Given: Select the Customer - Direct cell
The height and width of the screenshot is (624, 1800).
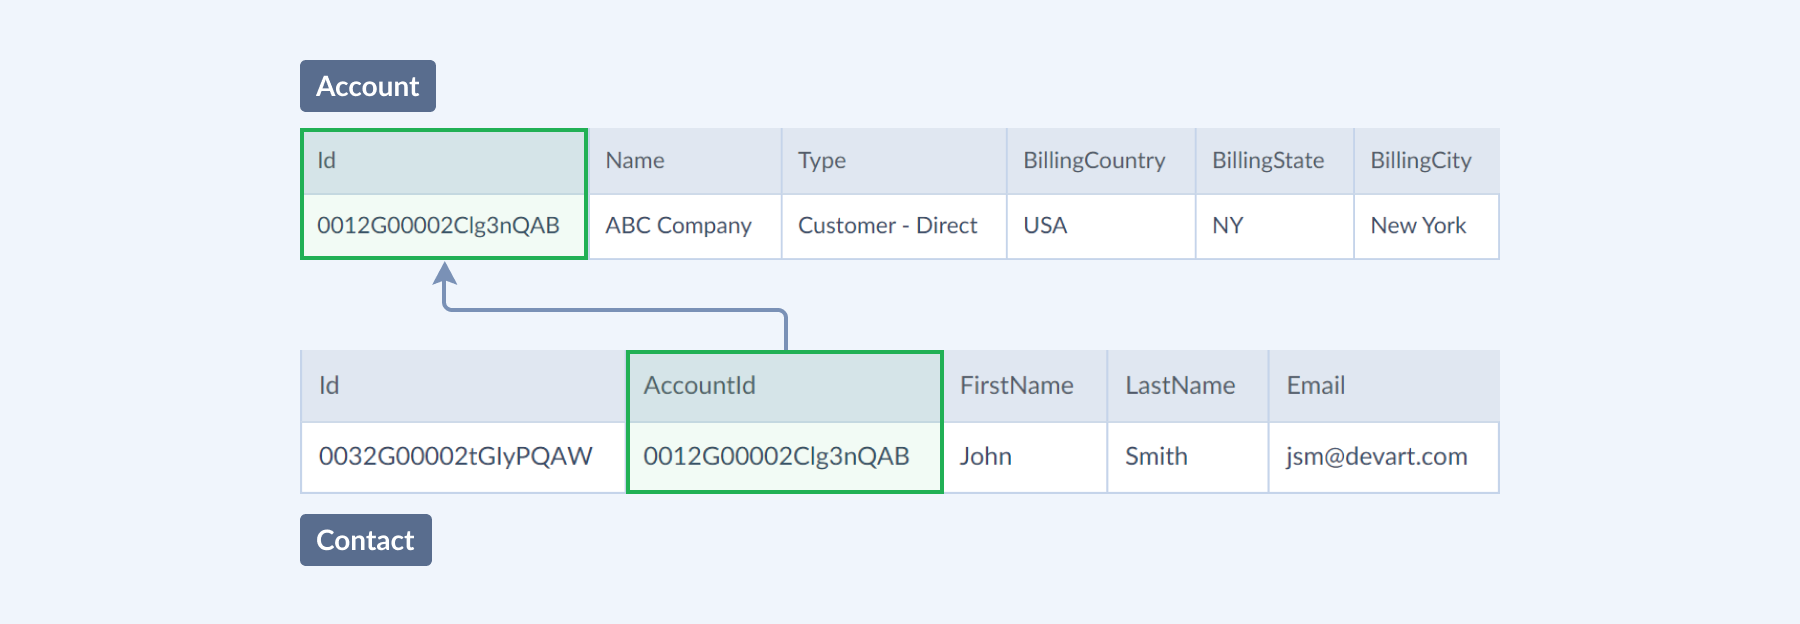Looking at the screenshot, I should (894, 226).
